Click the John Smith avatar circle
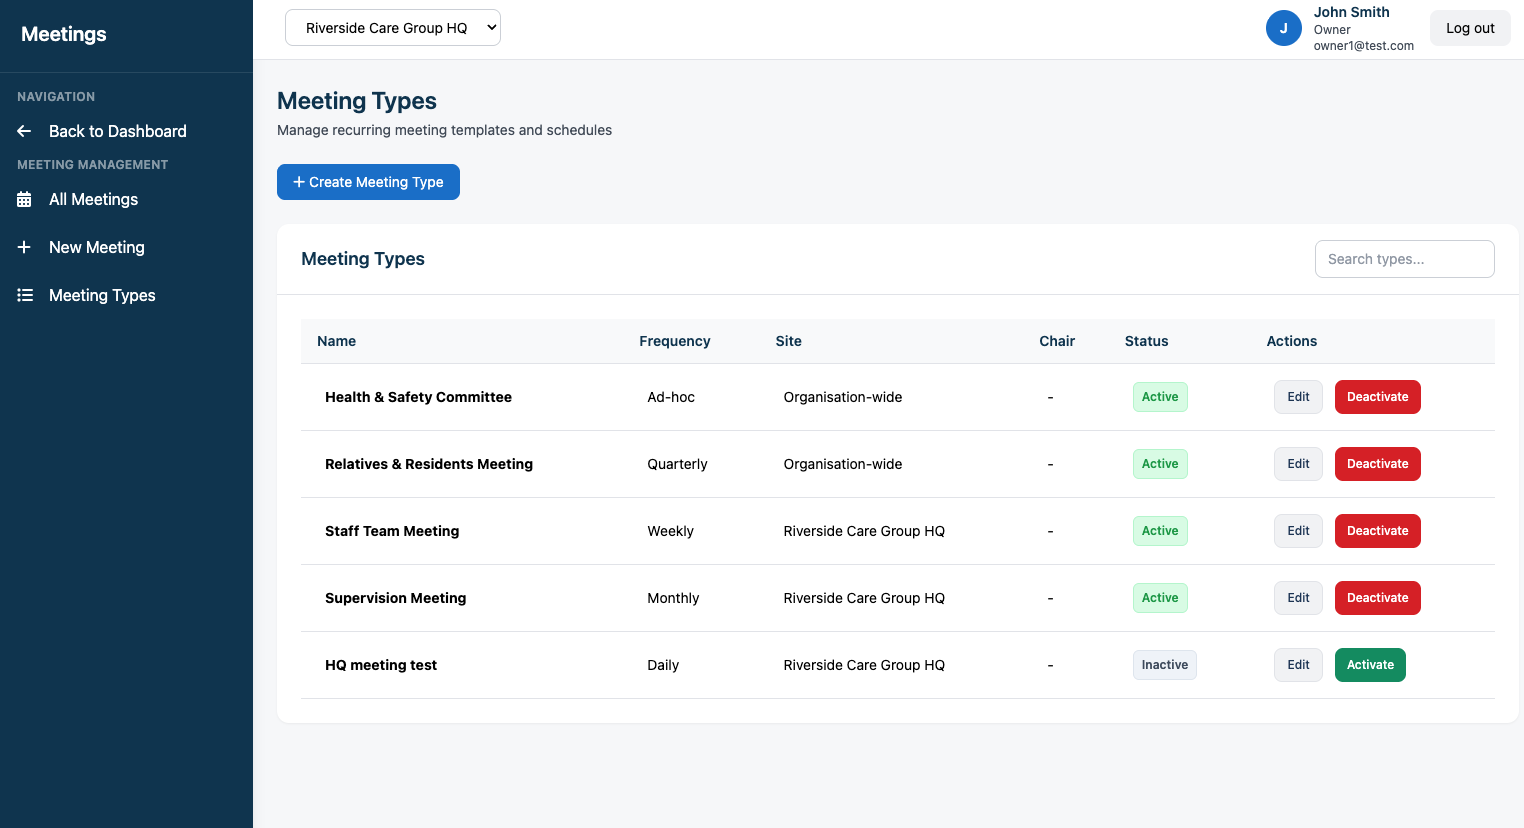 click(x=1283, y=28)
